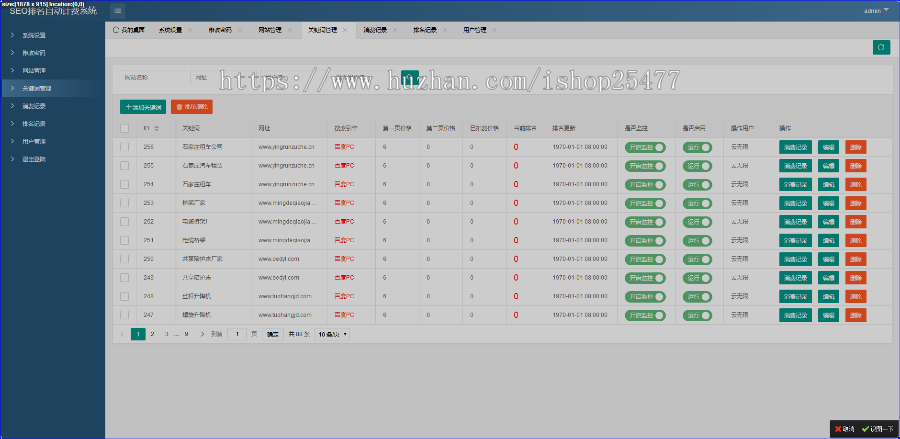Click the ID column sort arrows
The image size is (900, 439).
coord(157,128)
